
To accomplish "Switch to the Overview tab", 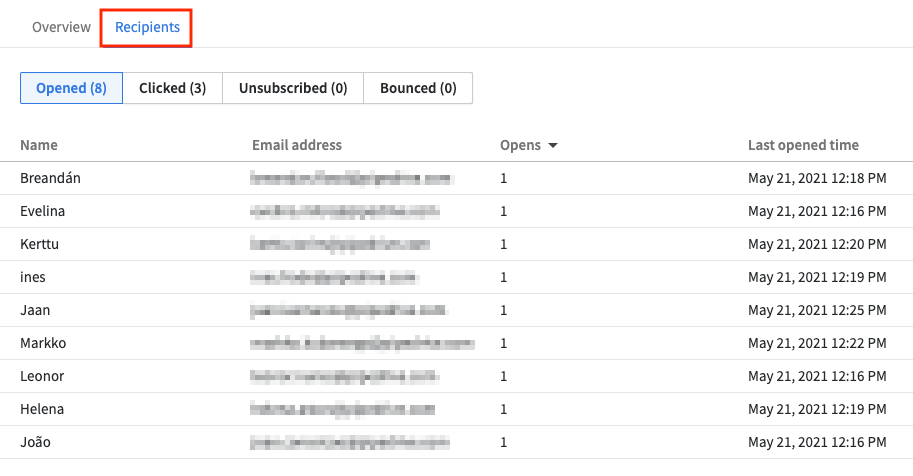I will pos(62,27).
